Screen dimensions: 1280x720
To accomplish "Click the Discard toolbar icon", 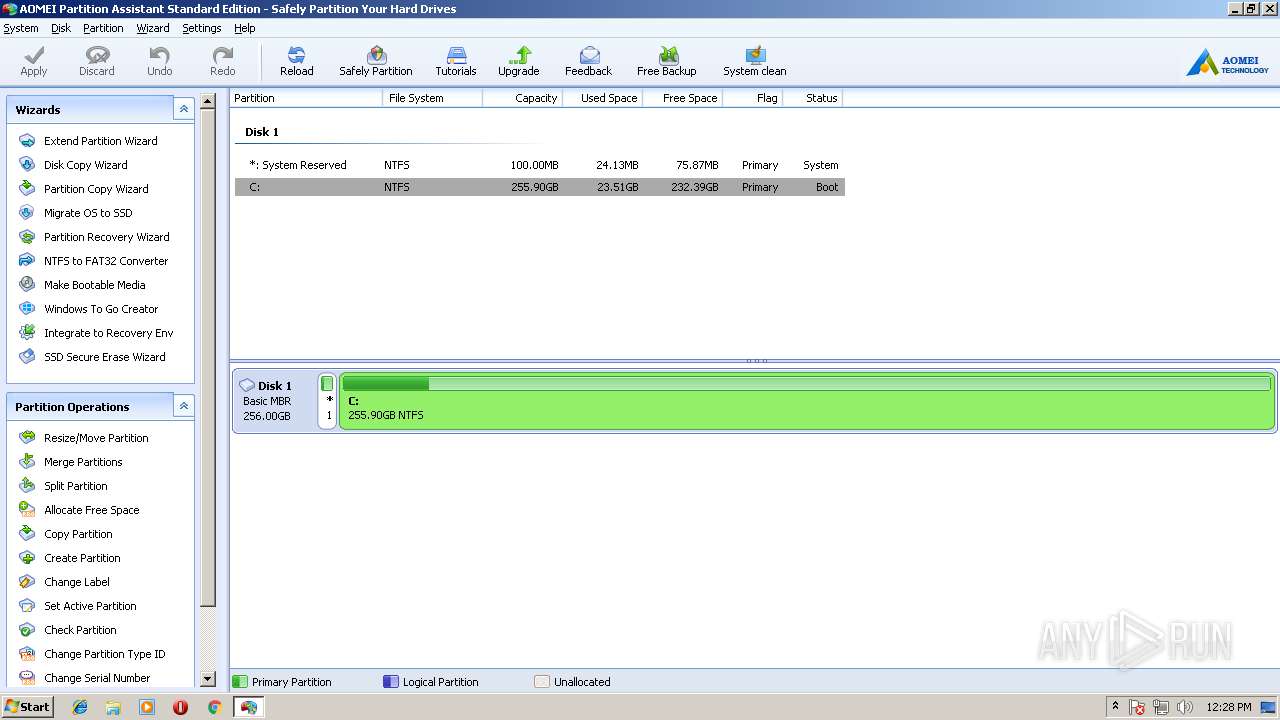I will (x=97, y=55).
